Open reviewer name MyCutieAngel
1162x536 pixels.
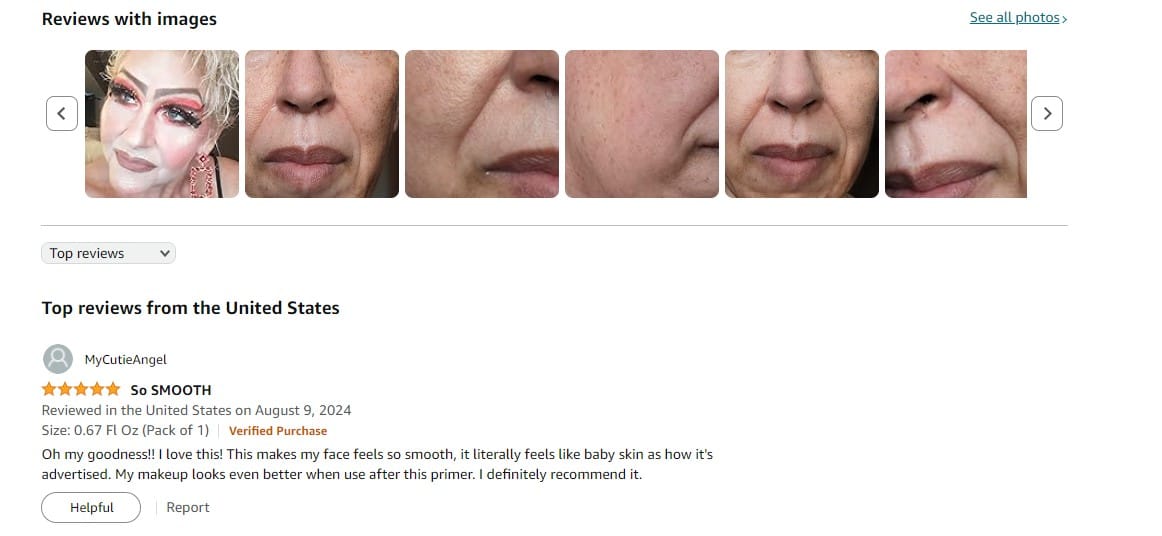point(125,360)
